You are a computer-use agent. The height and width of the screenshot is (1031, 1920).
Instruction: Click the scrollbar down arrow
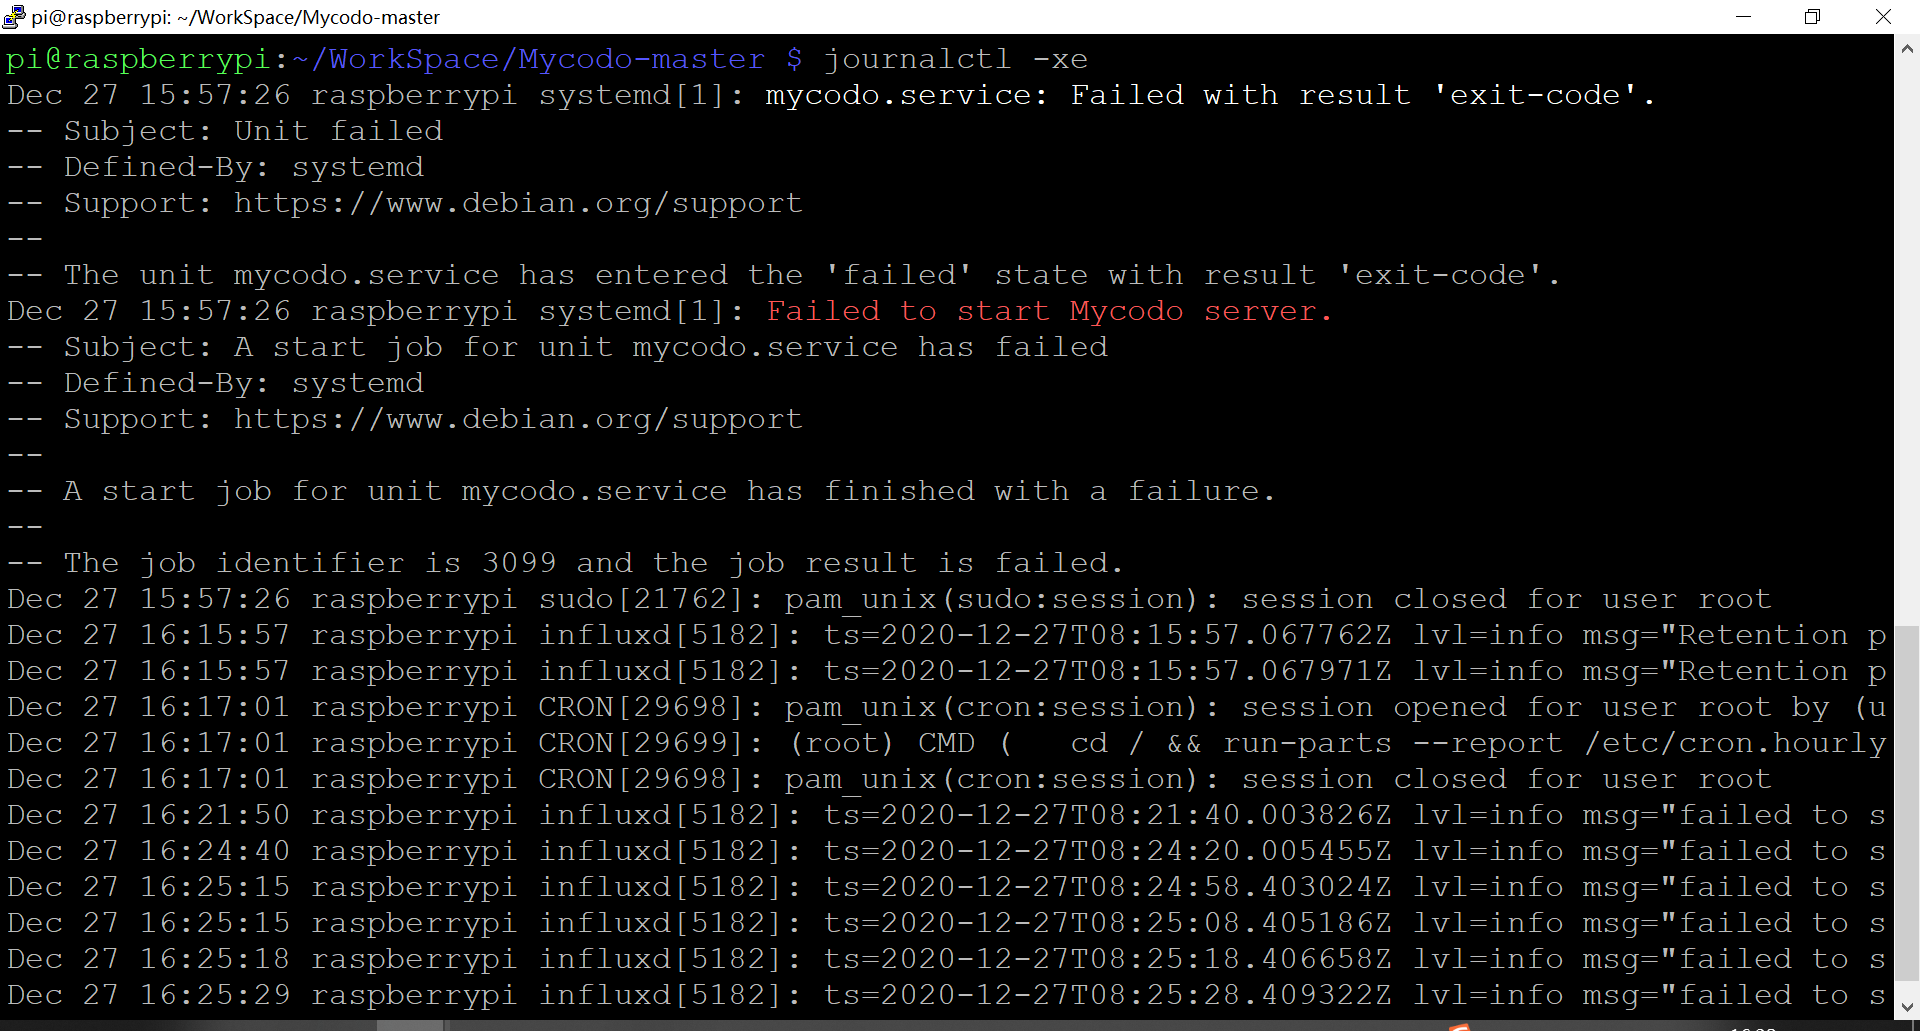1905,1008
